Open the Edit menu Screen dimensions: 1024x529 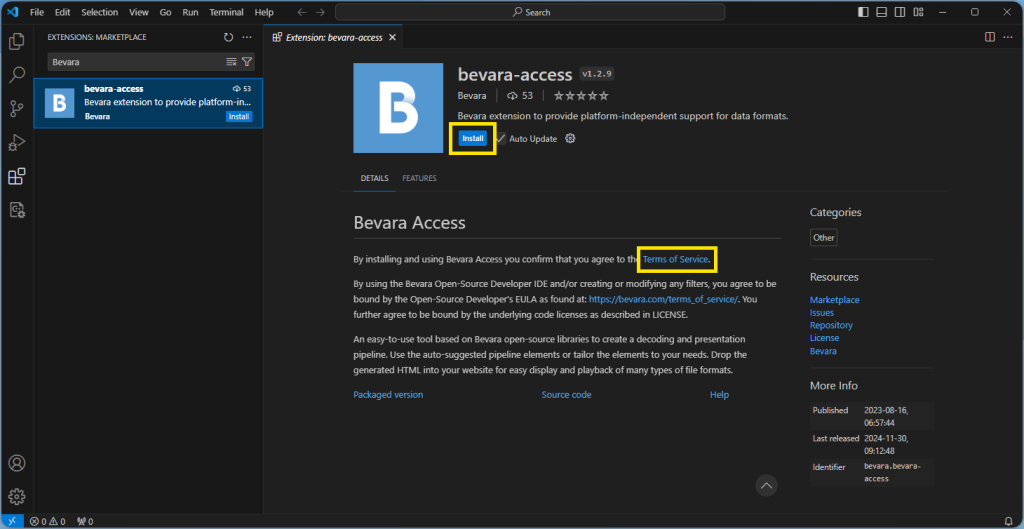[x=63, y=12]
